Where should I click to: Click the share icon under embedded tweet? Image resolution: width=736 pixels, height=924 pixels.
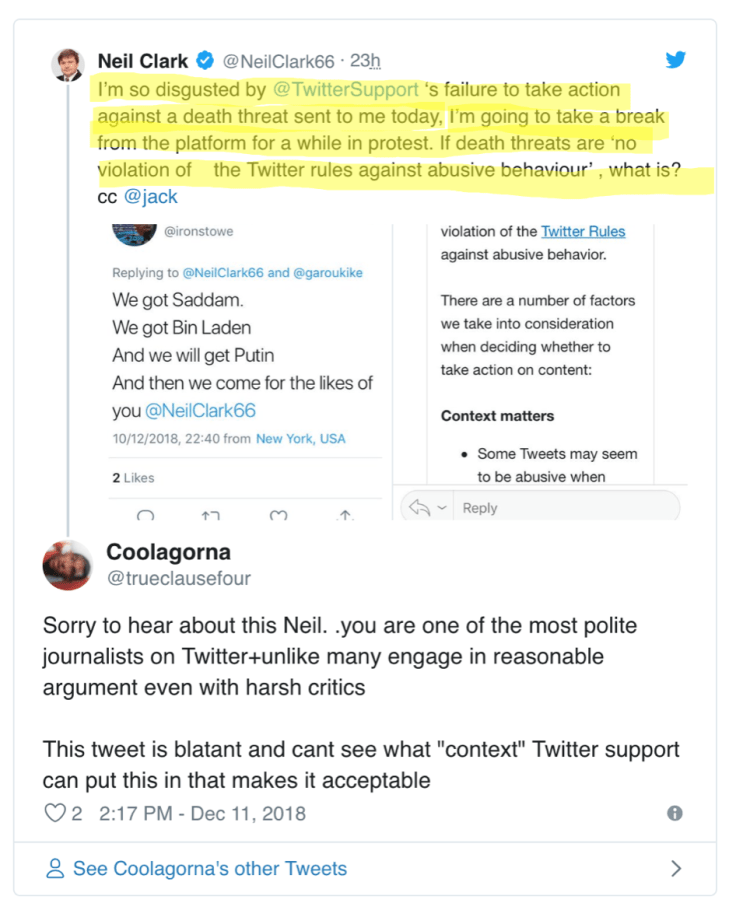pyautogui.click(x=345, y=516)
